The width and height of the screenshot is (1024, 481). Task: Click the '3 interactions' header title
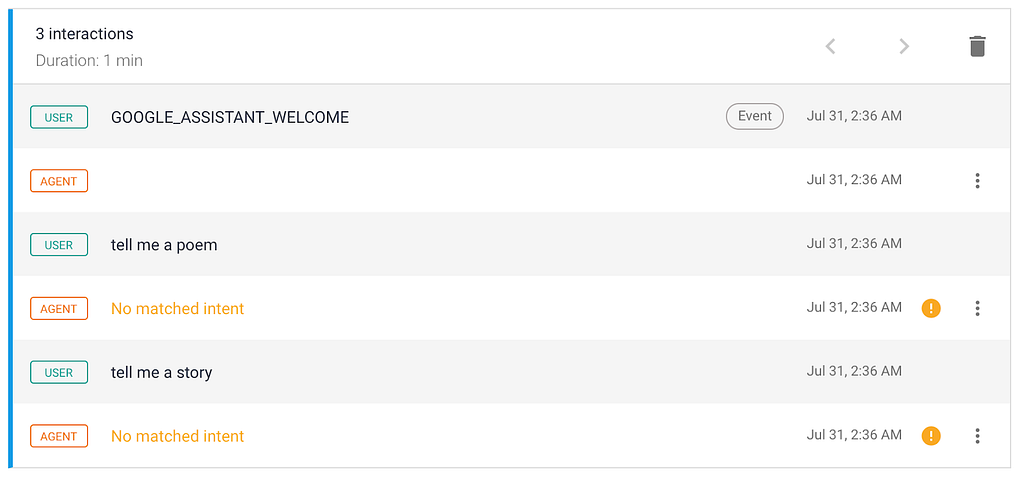click(x=84, y=34)
